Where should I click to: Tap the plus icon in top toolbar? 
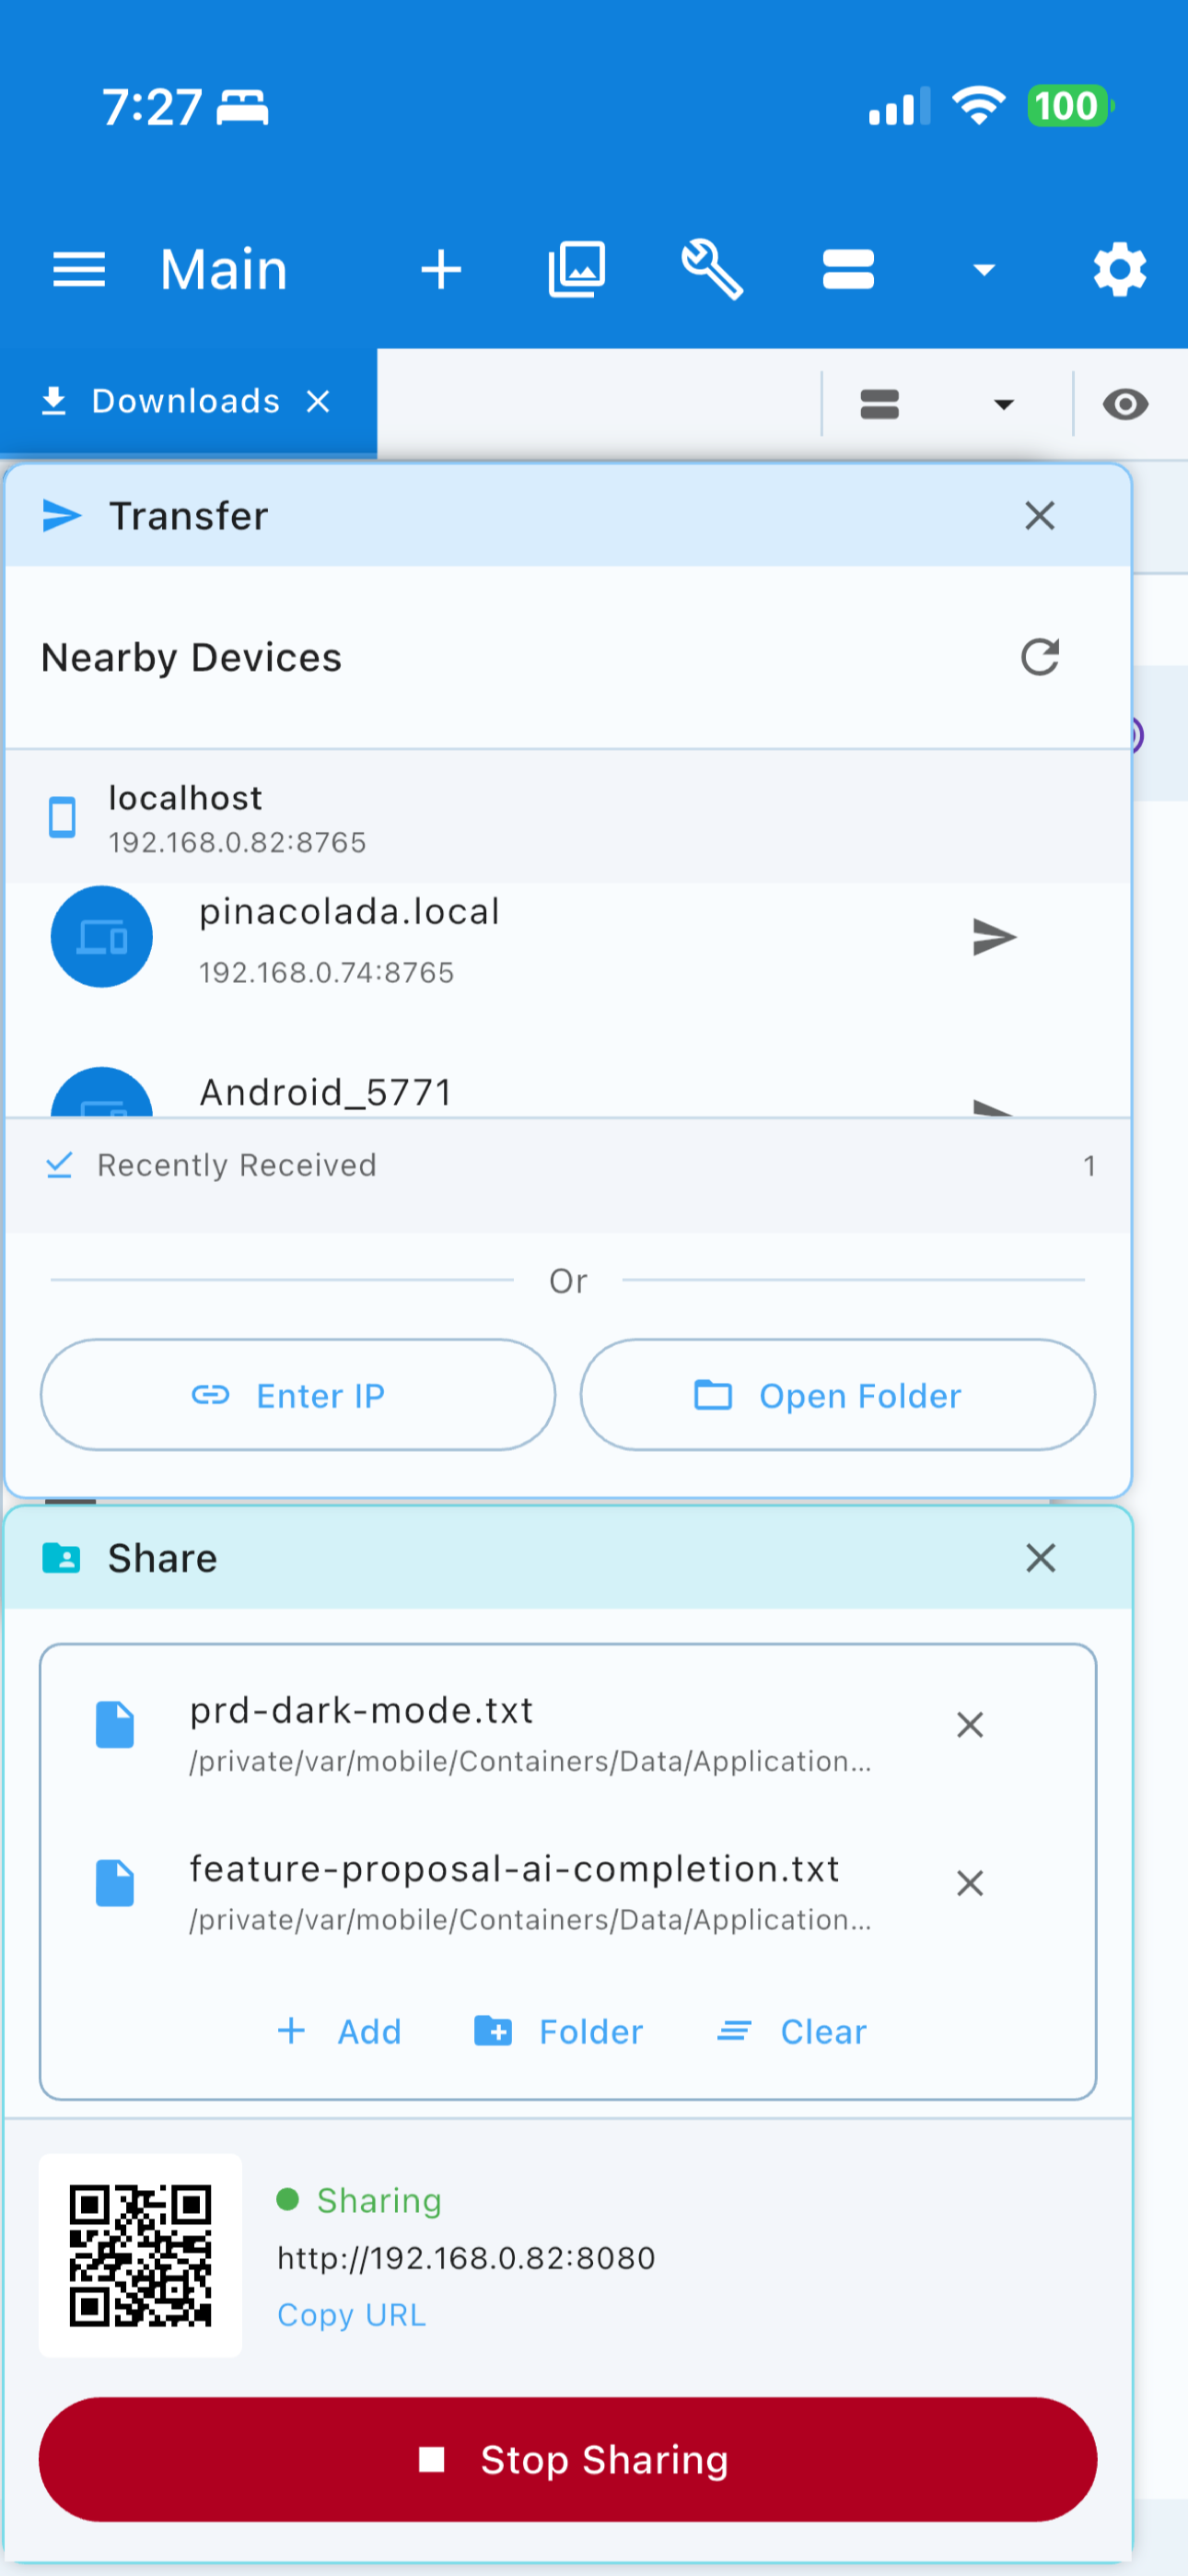pos(440,269)
